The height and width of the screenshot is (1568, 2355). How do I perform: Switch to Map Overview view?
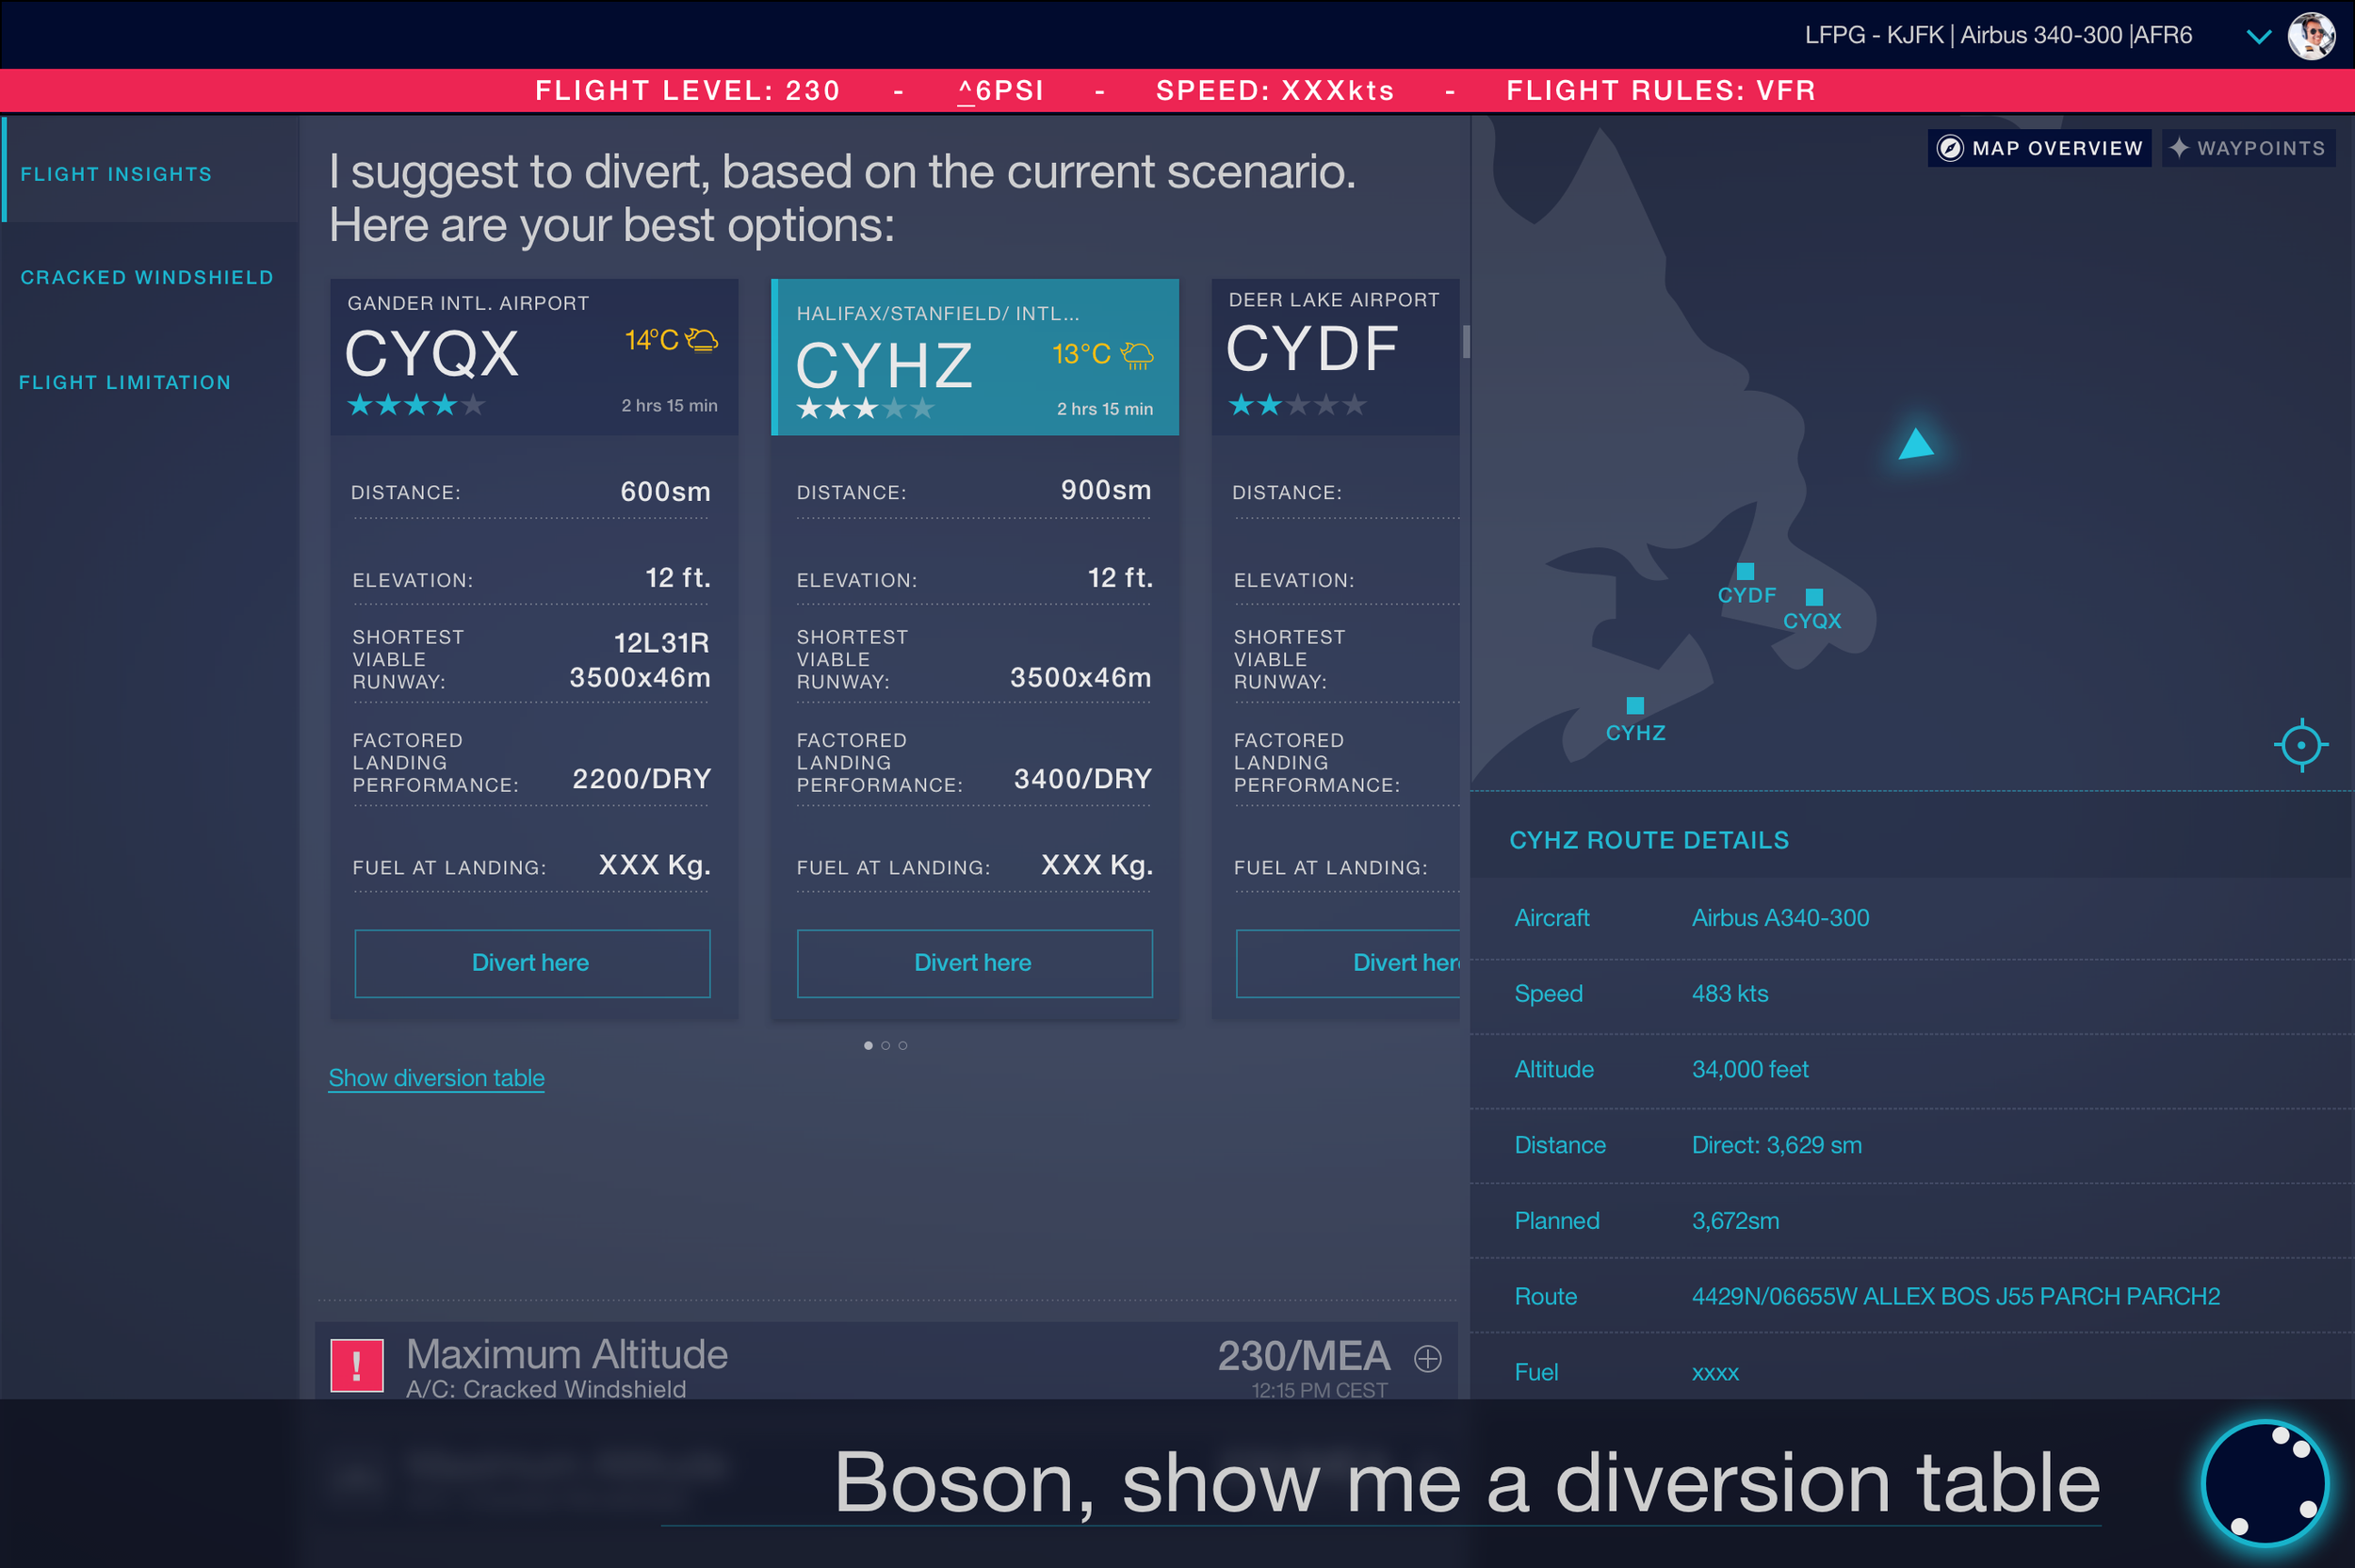coord(2039,148)
